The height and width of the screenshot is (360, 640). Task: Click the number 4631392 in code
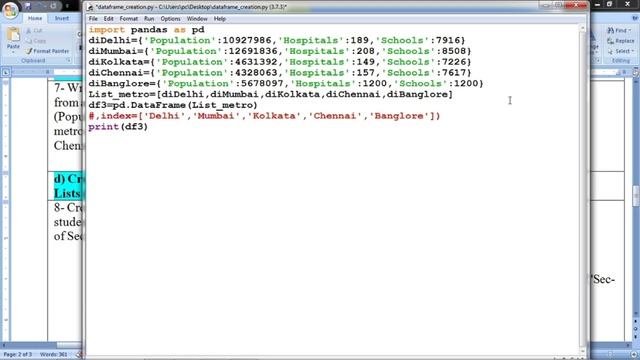256,62
